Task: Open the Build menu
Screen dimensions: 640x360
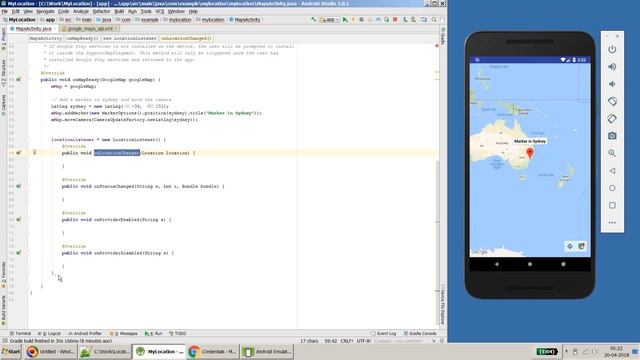Action: click(x=119, y=11)
